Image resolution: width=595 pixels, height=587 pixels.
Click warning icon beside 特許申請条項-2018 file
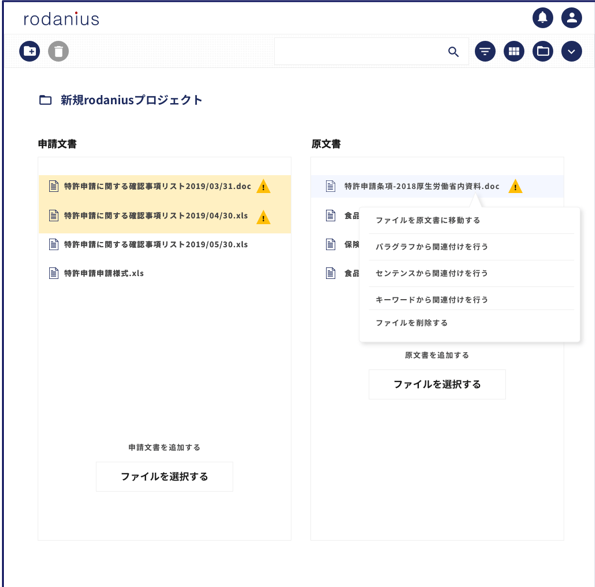tap(515, 186)
